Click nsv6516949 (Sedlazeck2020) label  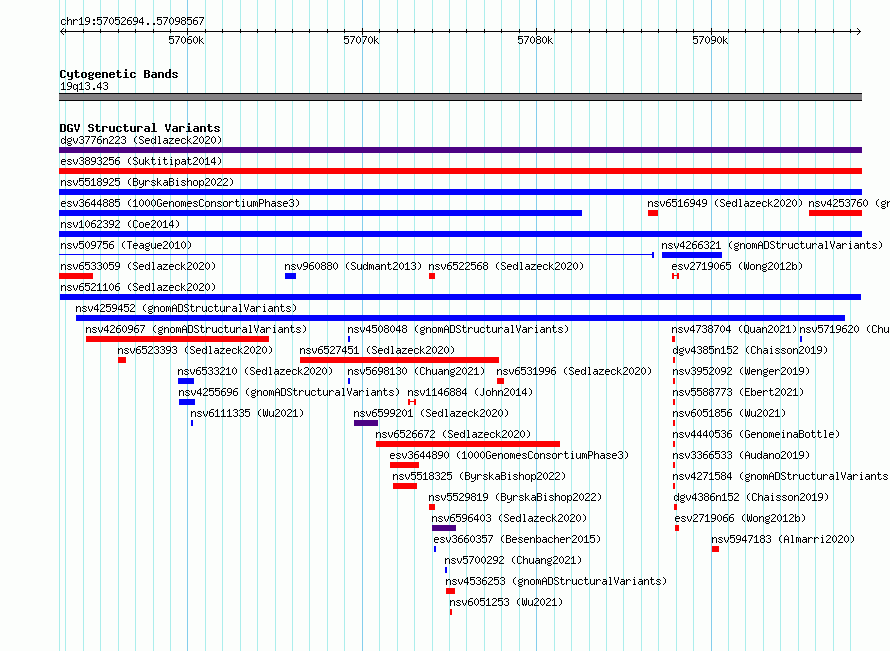coord(725,203)
